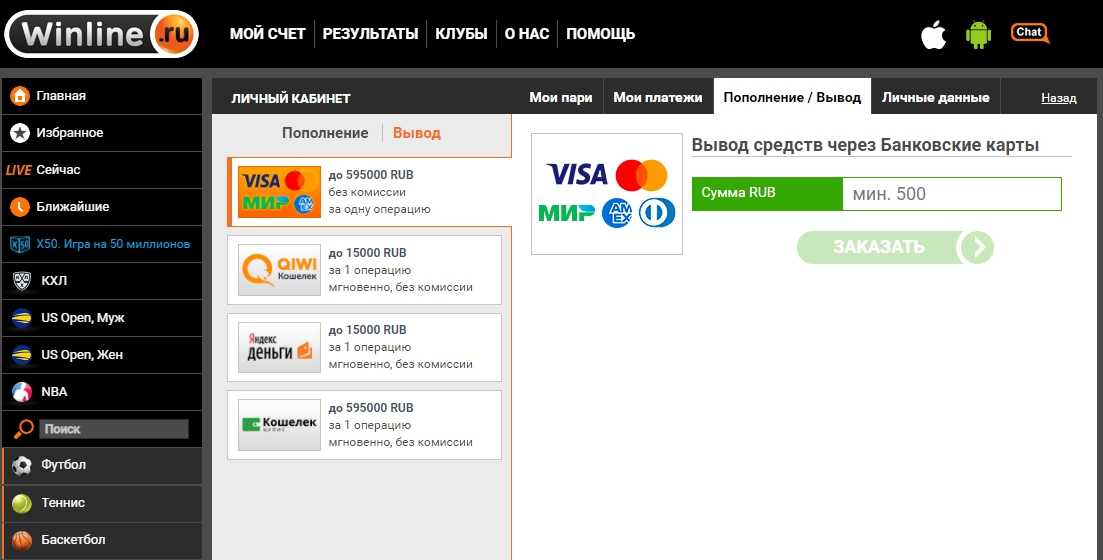1103x560 pixels.
Task: Open the Android app download icon
Action: [977, 35]
